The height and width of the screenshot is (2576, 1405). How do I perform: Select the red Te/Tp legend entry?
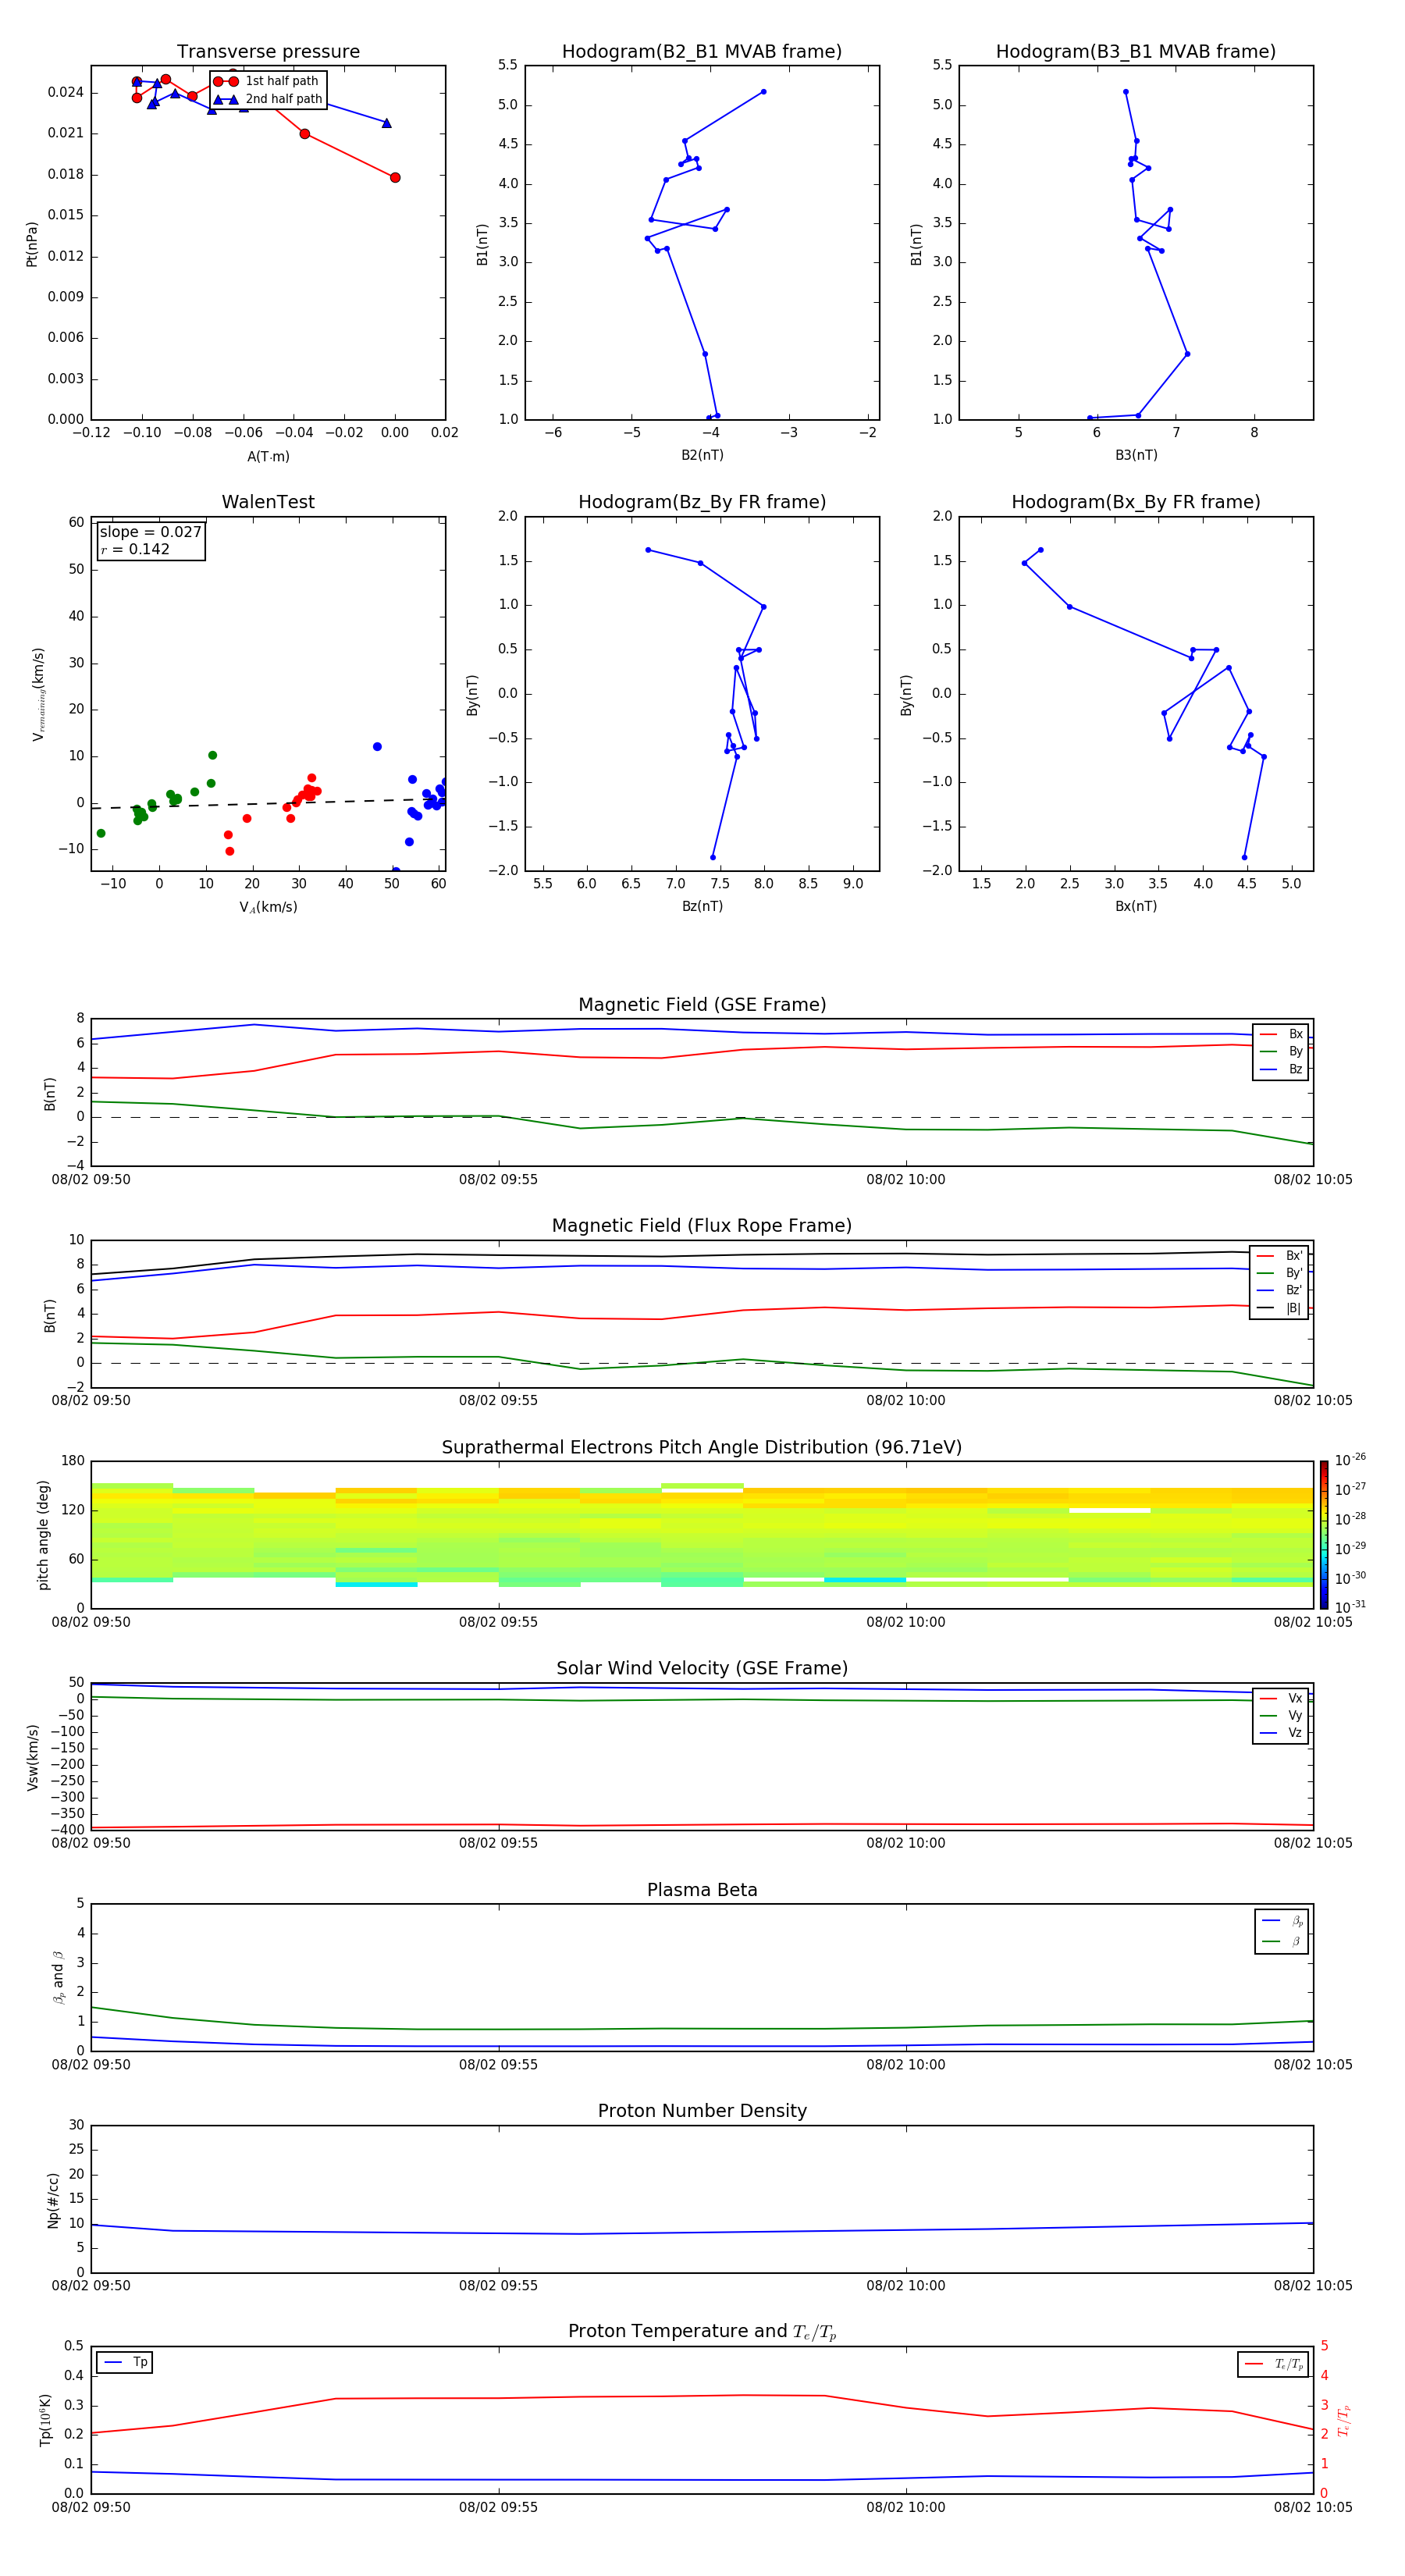click(x=1274, y=2364)
